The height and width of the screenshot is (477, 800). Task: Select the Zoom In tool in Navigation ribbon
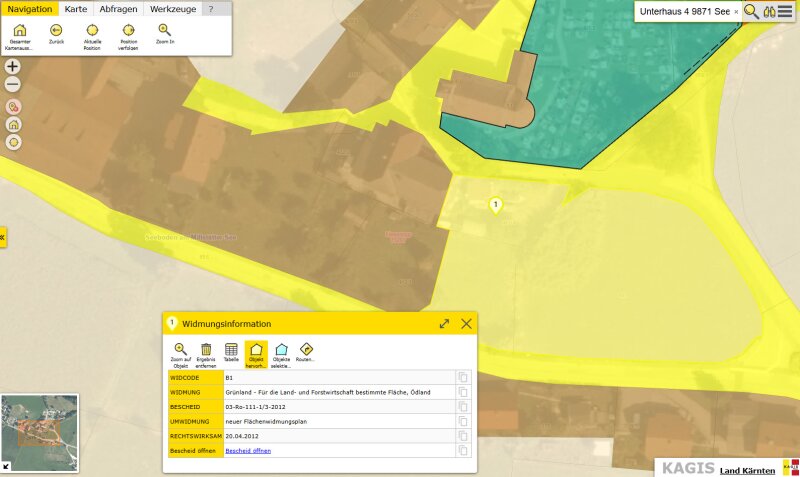(165, 31)
